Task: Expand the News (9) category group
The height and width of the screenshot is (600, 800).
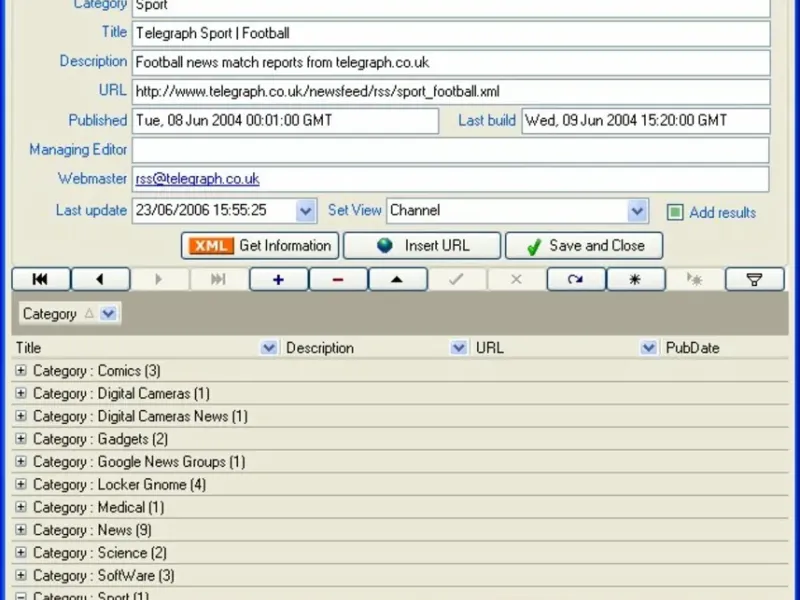Action: pyautogui.click(x=21, y=530)
